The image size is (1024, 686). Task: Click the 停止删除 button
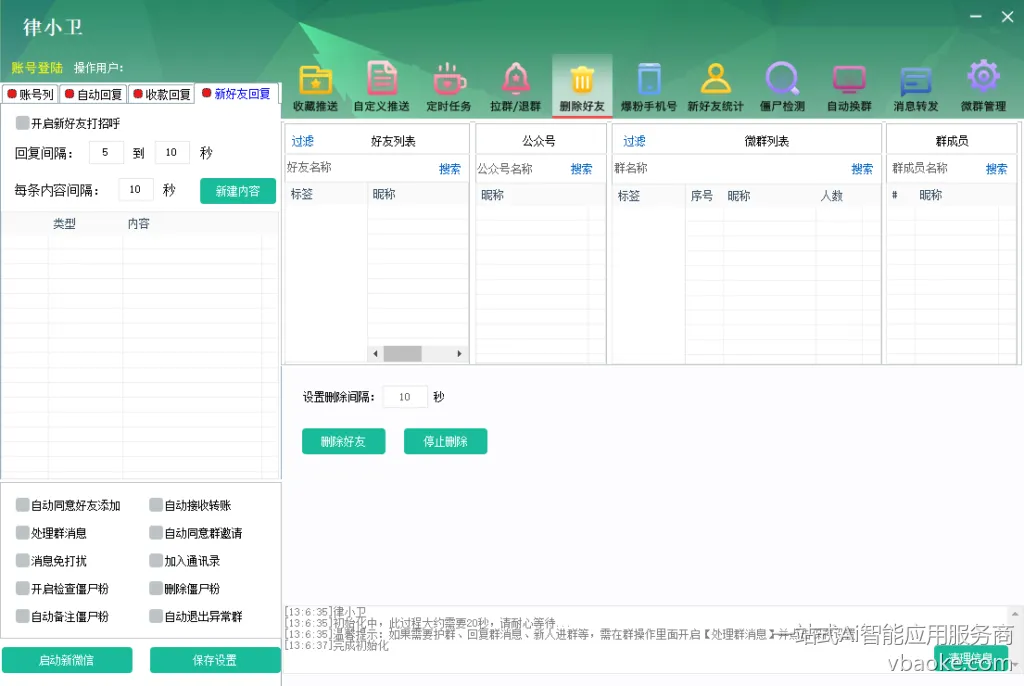tap(445, 441)
